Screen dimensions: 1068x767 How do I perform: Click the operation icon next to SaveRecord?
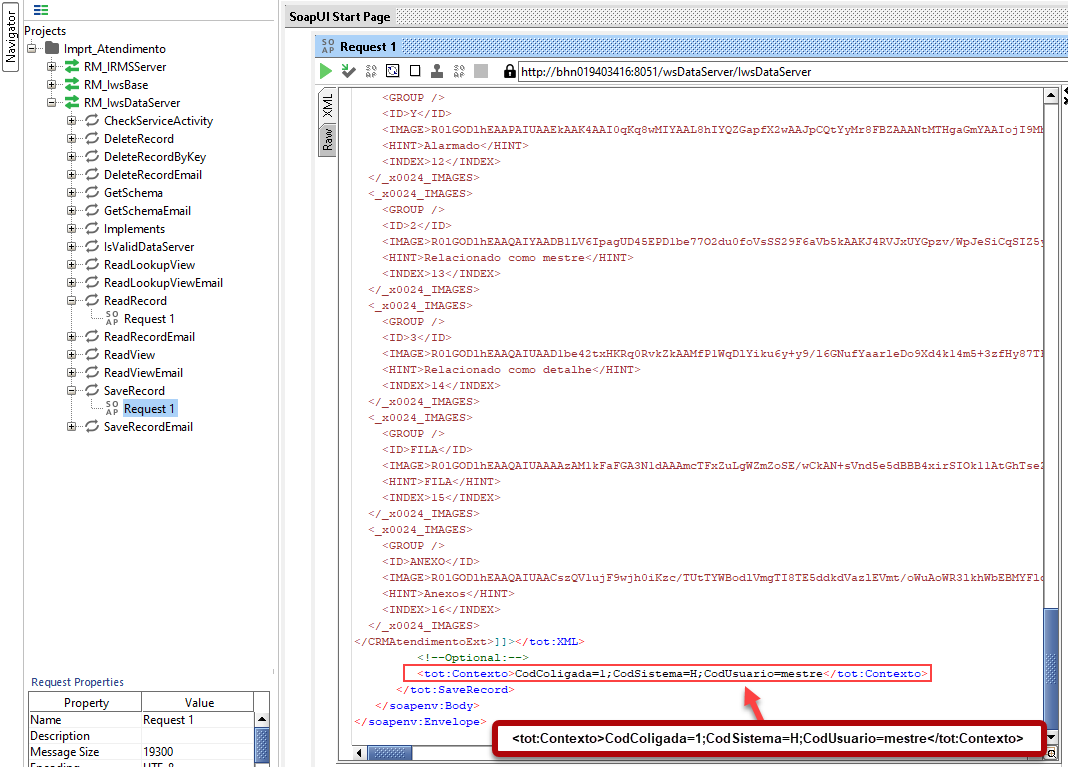[92, 390]
